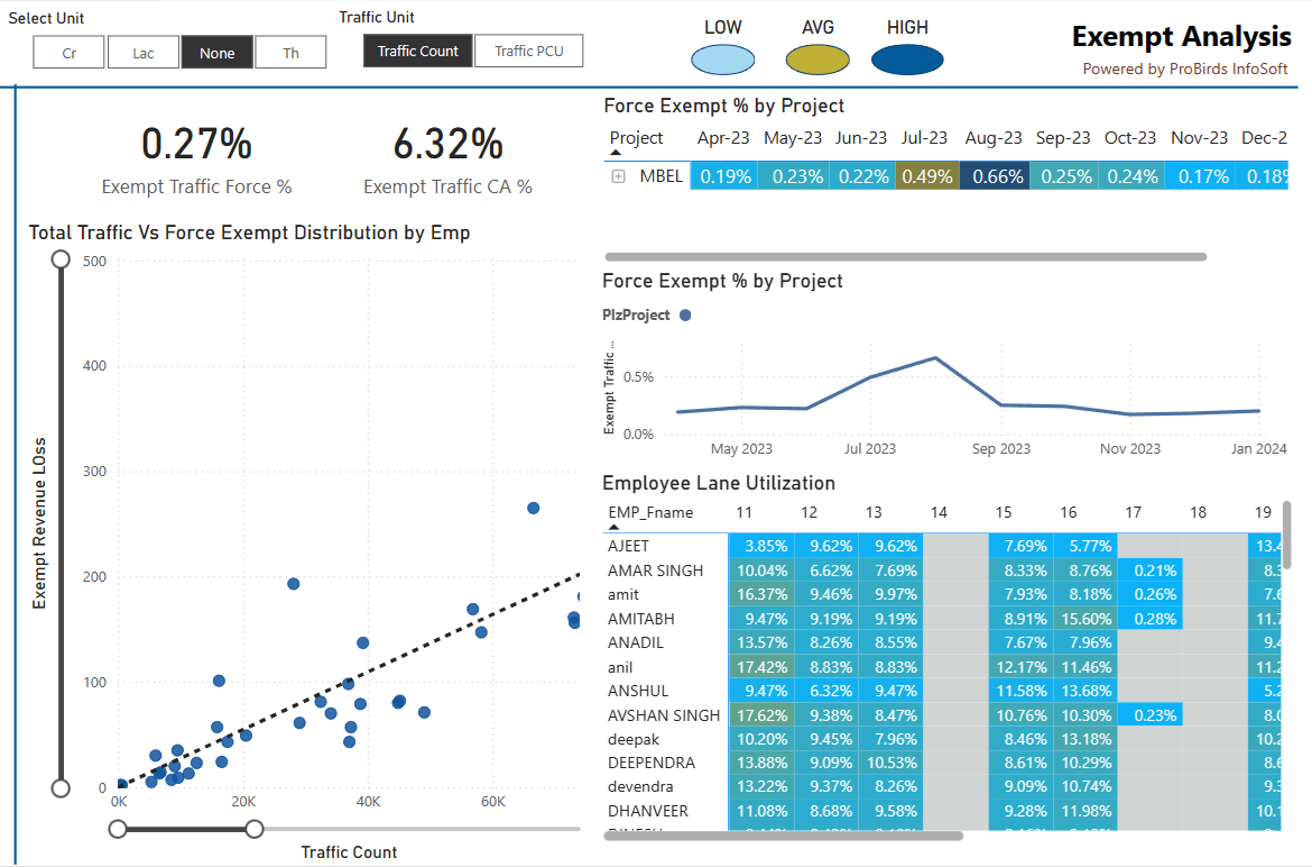Click the 6.32% Exempt Traffic CA card
Screen dimensions: 1312x867
point(447,158)
